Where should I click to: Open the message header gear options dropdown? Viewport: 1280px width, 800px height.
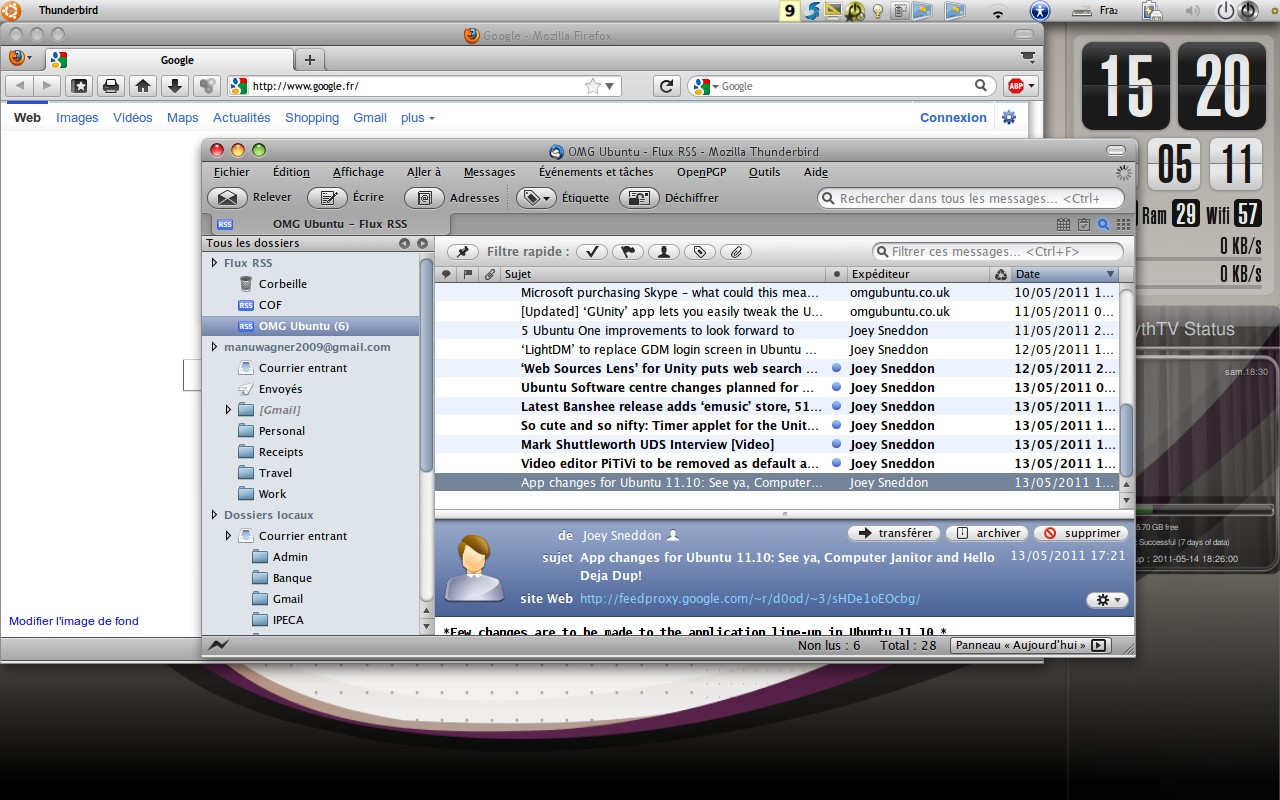(x=1107, y=600)
